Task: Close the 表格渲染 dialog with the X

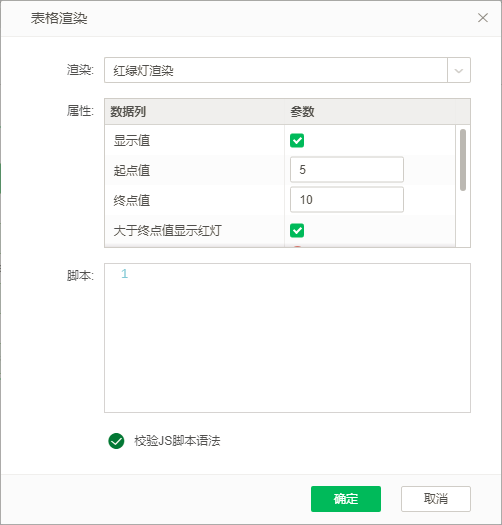Action: coord(483,18)
